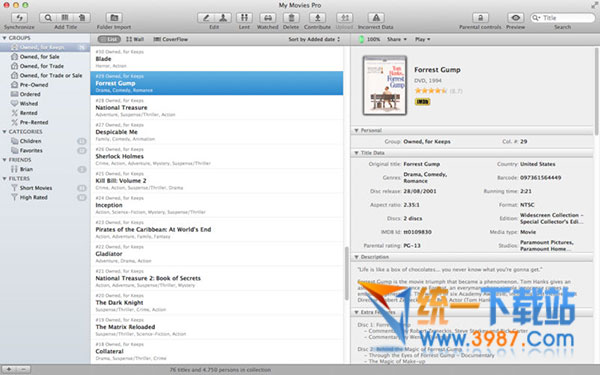Open Folder Import from the toolbar
Viewport: 600px width, 375px height.
(114, 18)
